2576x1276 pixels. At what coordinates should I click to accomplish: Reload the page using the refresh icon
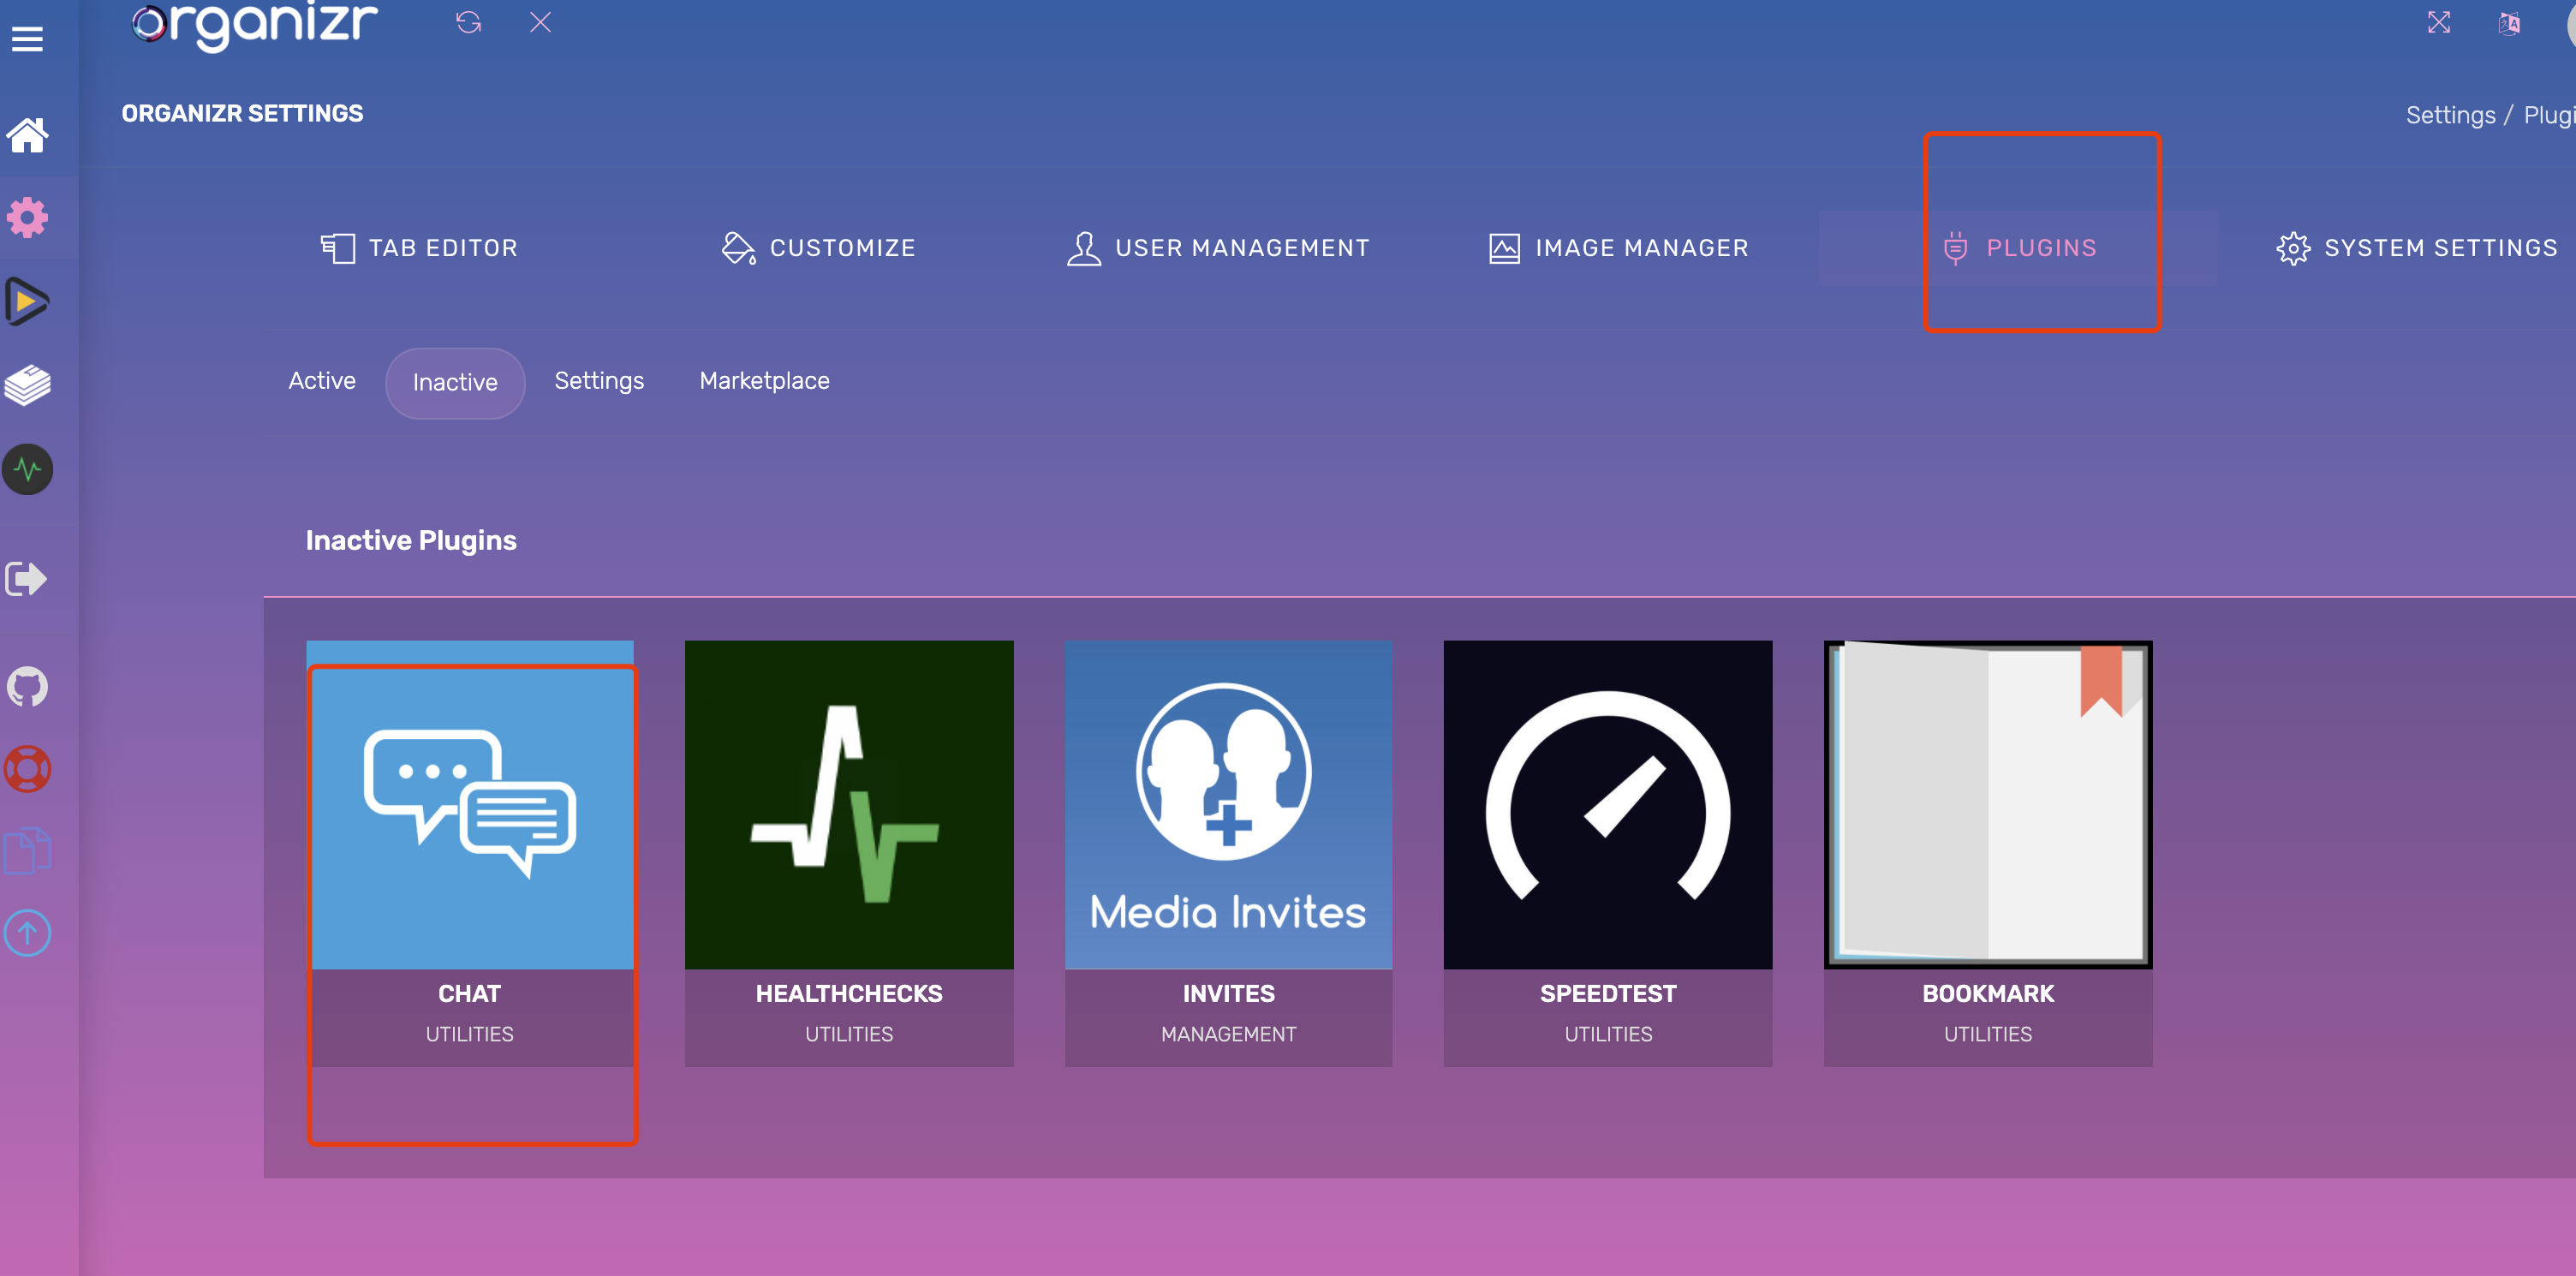[468, 22]
